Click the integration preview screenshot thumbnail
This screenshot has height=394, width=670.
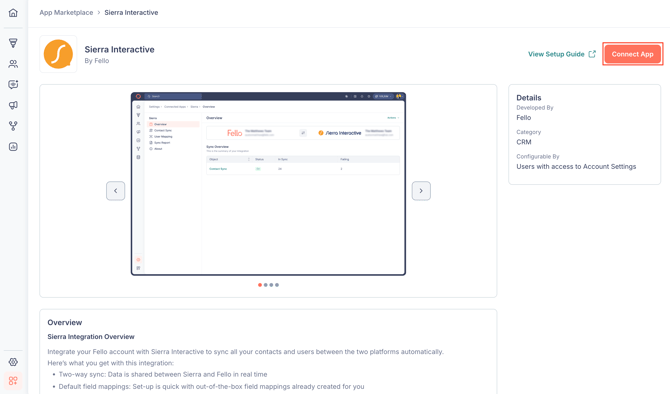tap(268, 184)
